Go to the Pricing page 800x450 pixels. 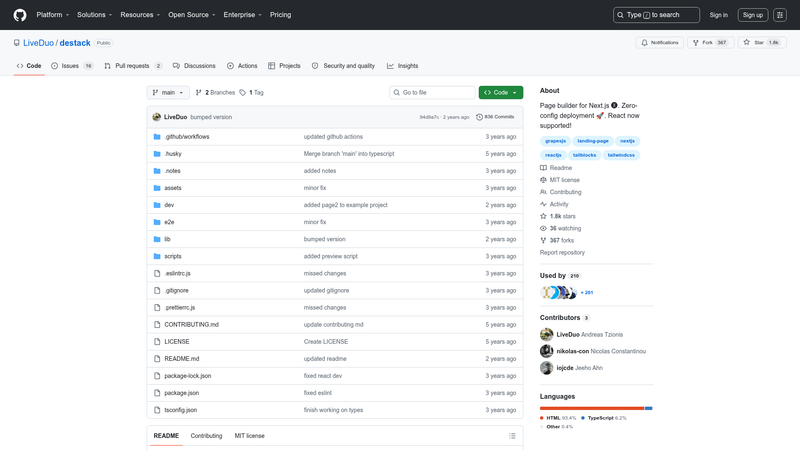281,15
